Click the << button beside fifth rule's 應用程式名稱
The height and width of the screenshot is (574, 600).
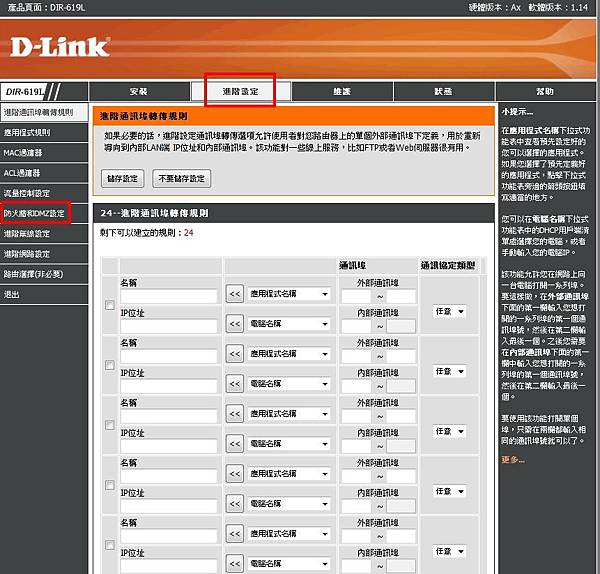[235, 534]
